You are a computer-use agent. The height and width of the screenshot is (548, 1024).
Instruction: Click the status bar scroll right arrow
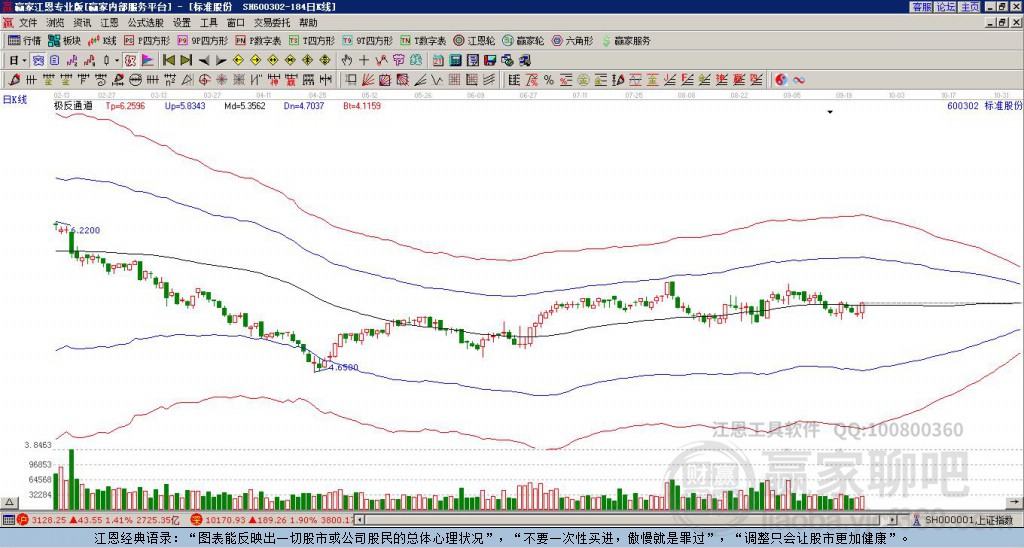[892, 520]
